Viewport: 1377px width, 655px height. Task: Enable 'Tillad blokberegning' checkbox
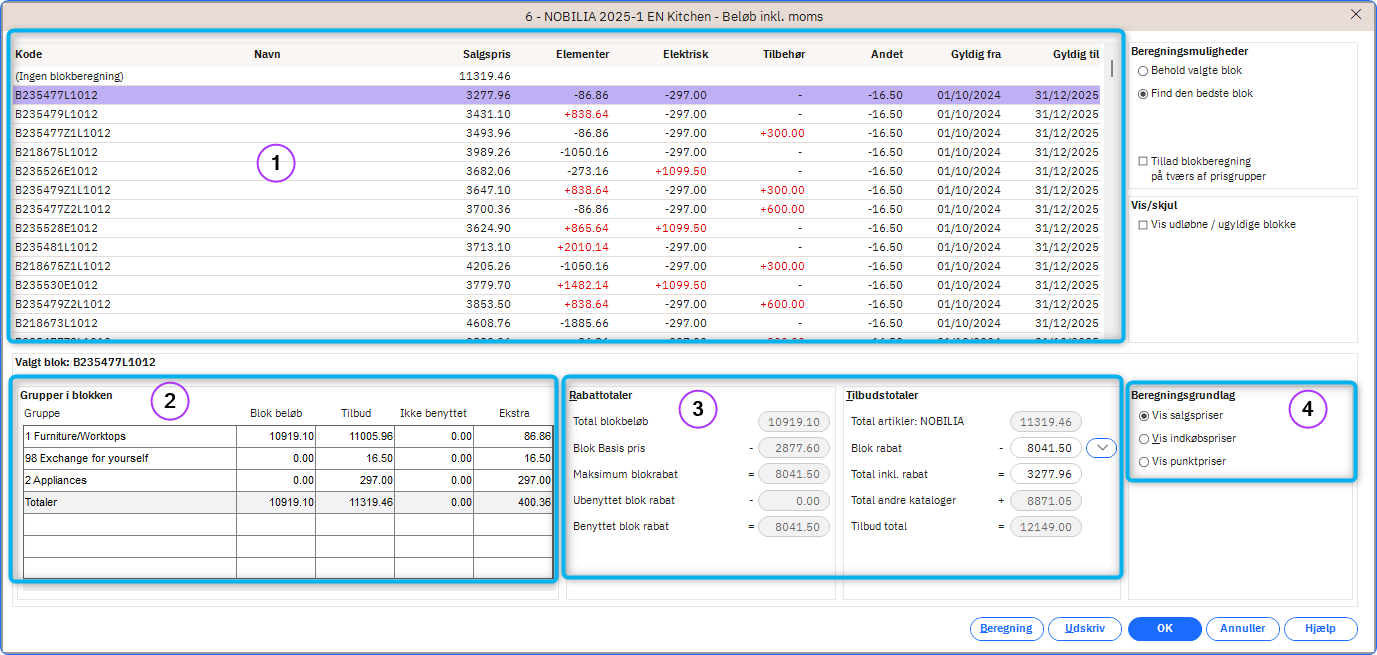(x=1143, y=161)
